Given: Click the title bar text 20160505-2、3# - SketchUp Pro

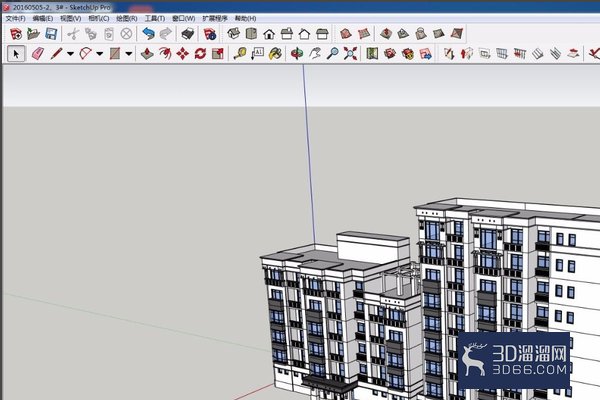Looking at the screenshot, I should coord(62,7).
